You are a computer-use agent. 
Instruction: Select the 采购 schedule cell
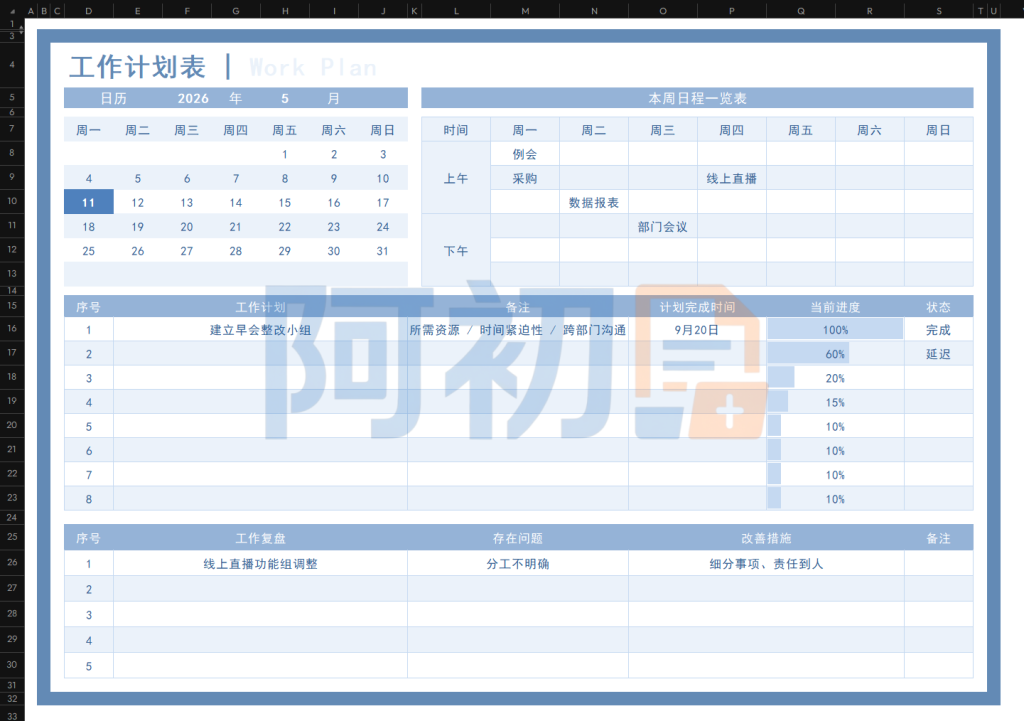pos(525,178)
